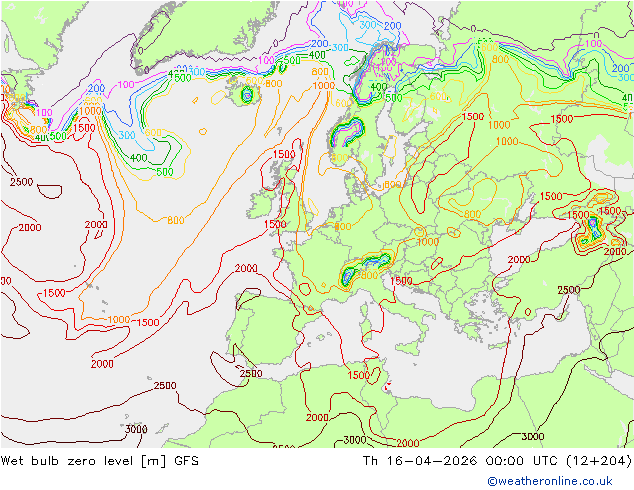Screen dimensions: 634x490
Task: Click the 2500 contour label near southern Spain
Action: 251,374
